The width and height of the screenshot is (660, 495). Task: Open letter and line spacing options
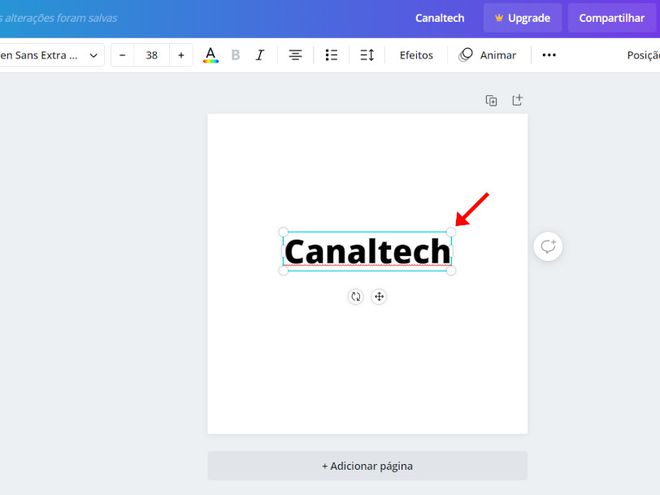click(x=367, y=55)
